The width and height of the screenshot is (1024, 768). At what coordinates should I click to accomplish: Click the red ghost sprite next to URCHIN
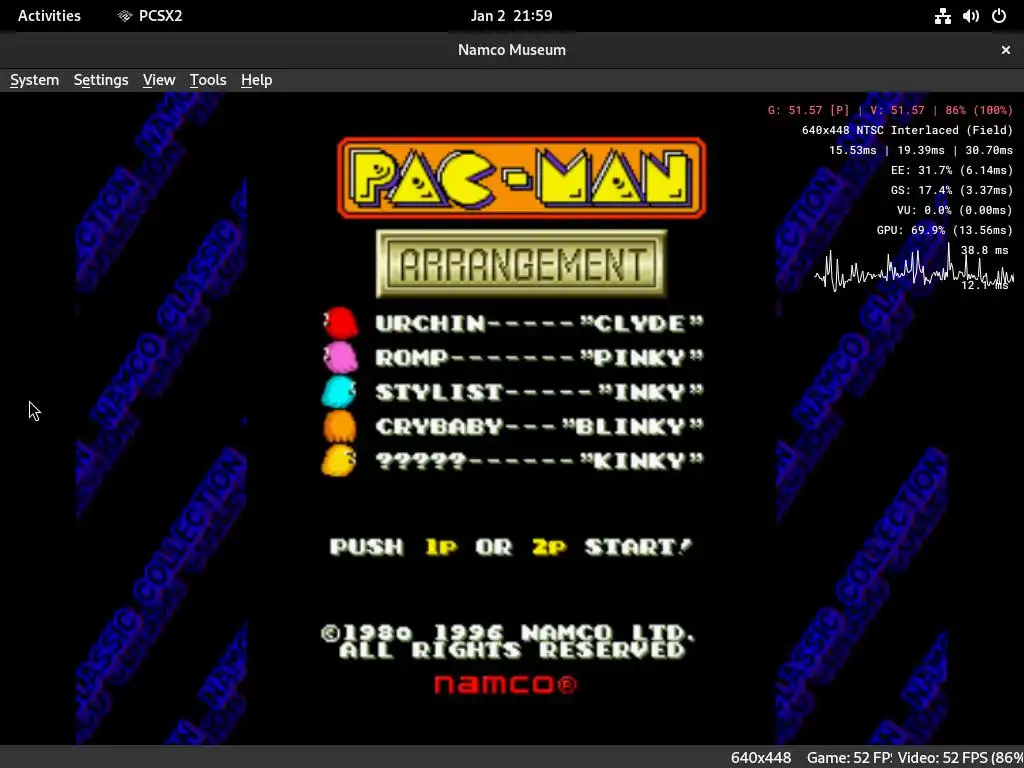[x=341, y=323]
